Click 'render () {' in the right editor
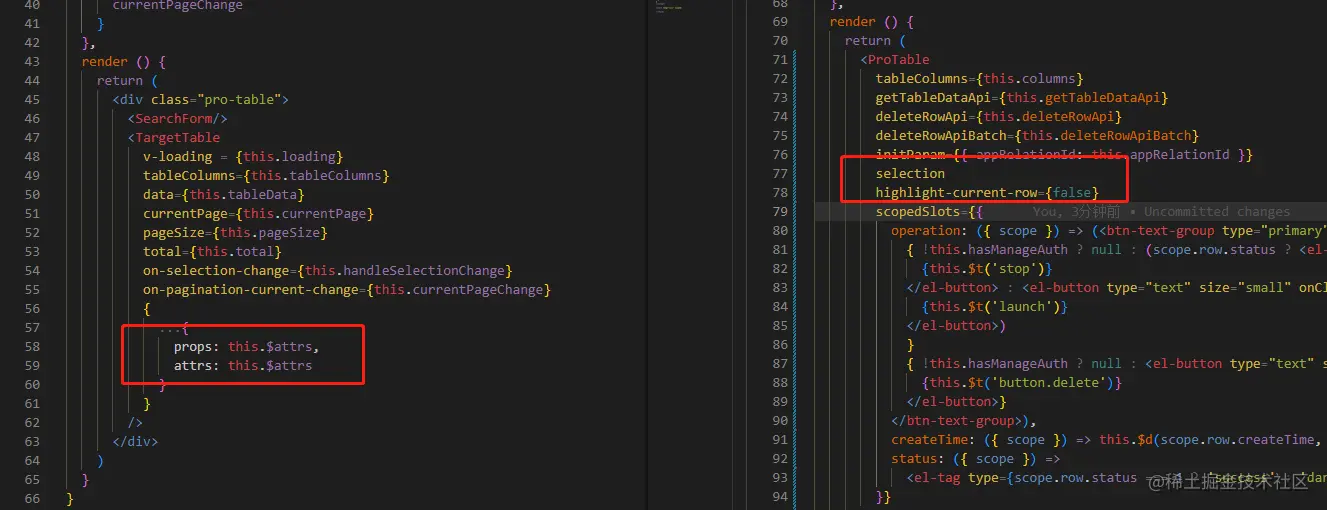Screen dimensions: 1327x510 click(x=872, y=22)
